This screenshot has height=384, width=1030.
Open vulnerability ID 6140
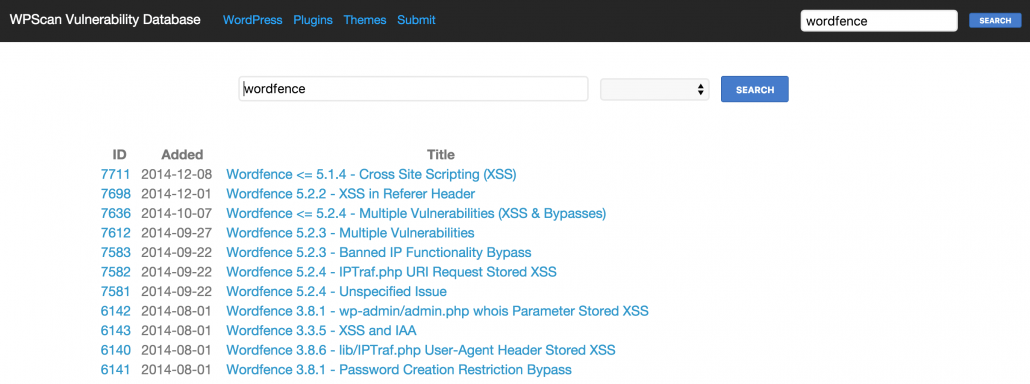coord(116,350)
